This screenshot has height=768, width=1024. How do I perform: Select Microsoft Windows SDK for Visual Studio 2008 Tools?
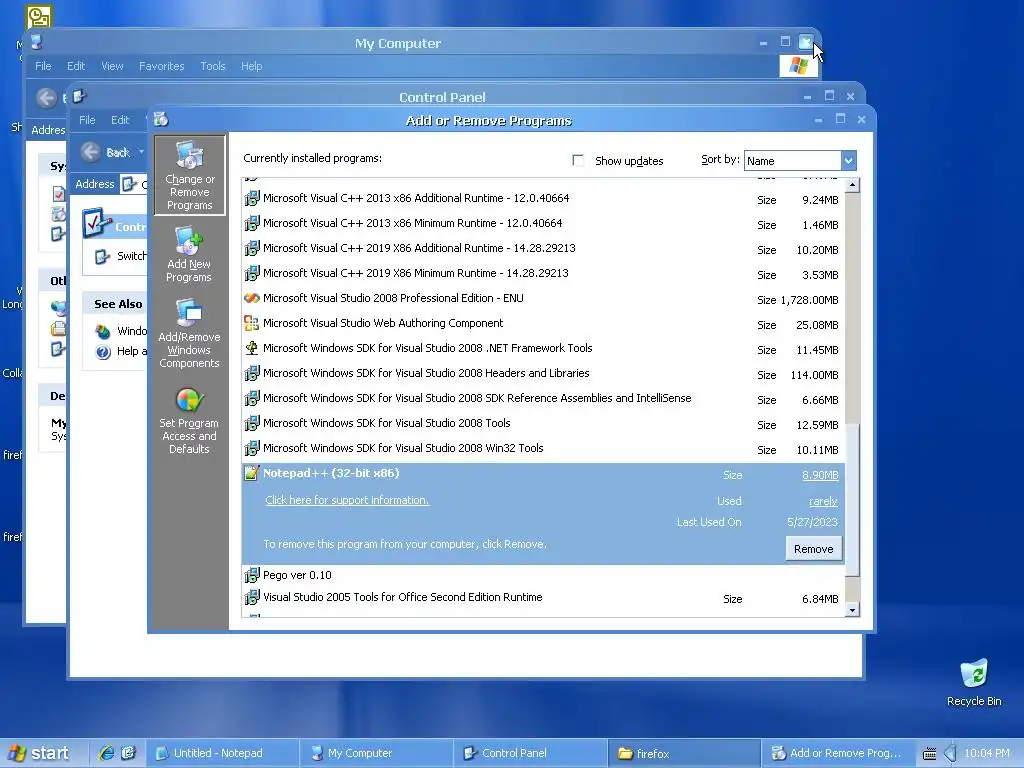point(543,424)
